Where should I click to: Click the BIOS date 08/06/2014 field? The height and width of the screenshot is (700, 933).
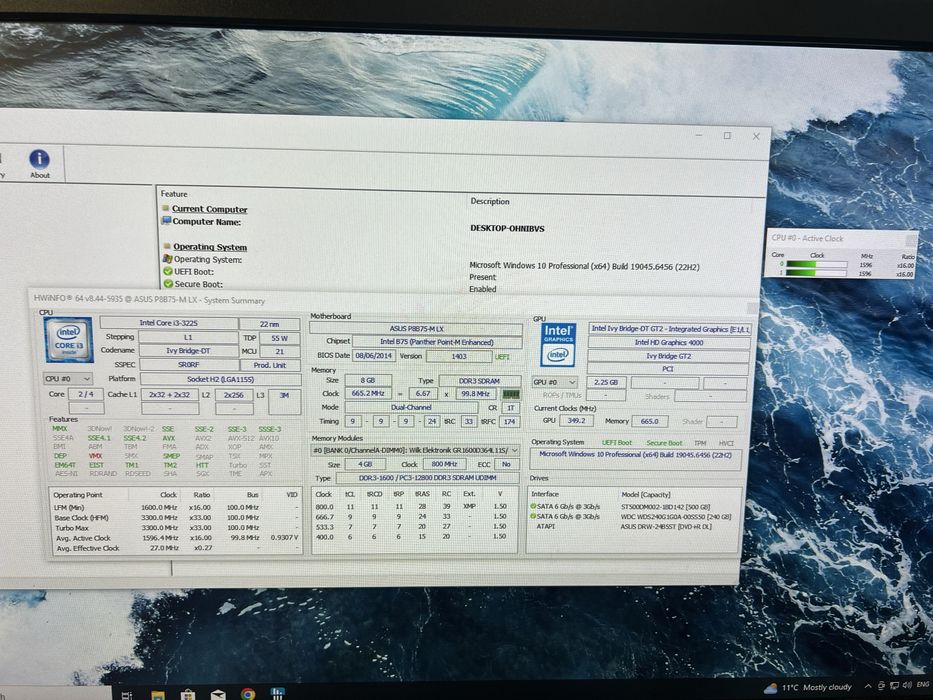(x=374, y=357)
